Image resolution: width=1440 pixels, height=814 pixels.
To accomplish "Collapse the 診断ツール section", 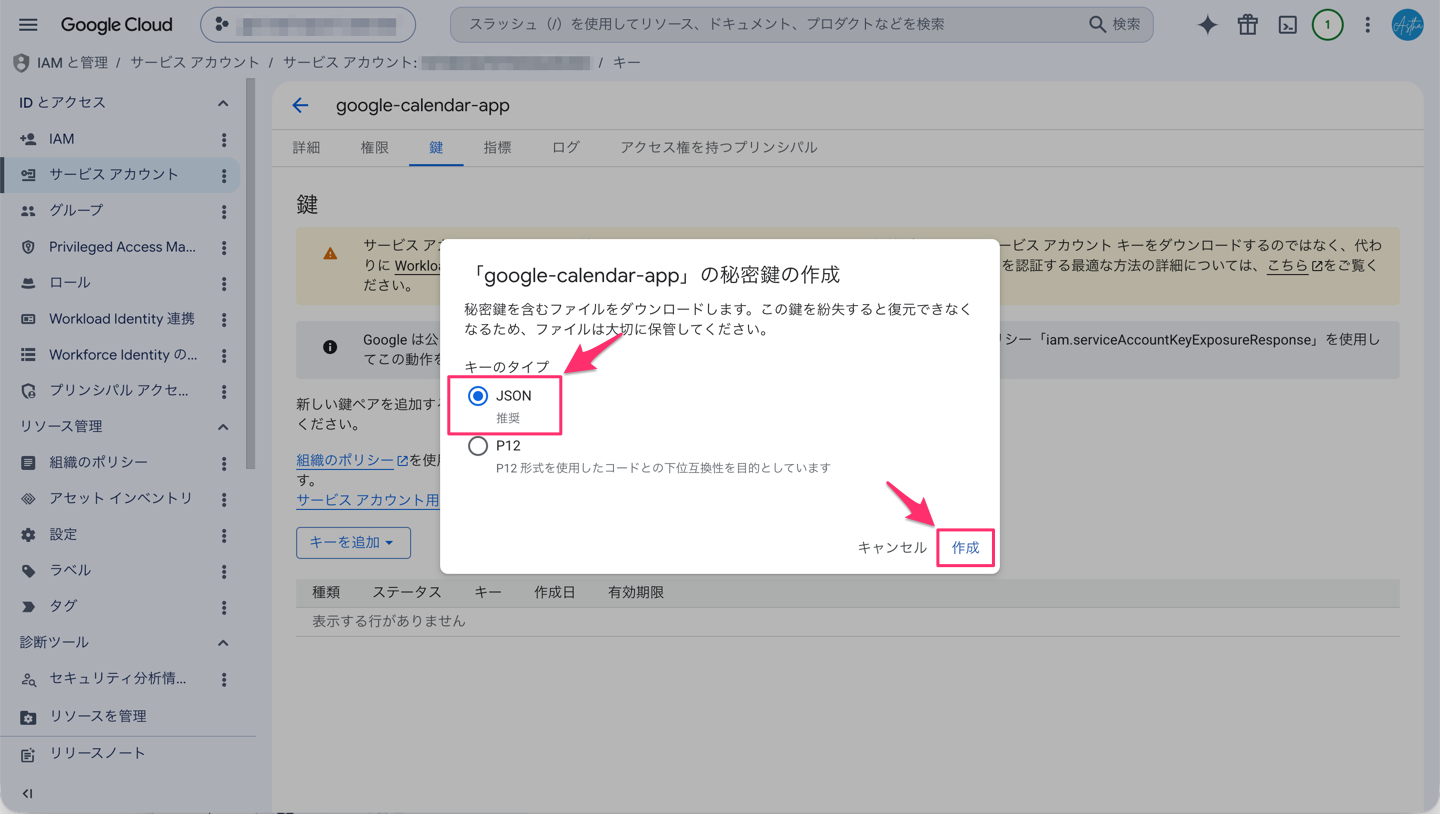I will [223, 643].
